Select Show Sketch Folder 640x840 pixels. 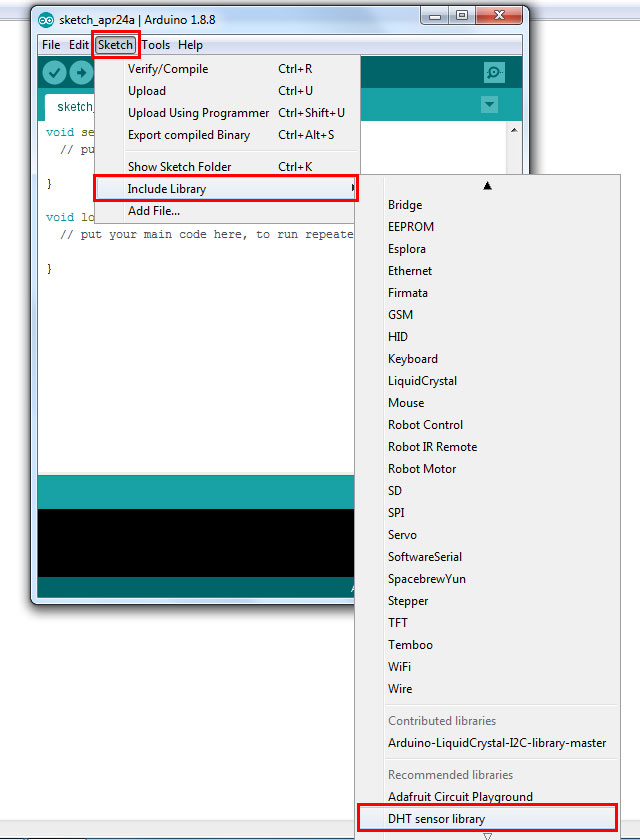click(x=227, y=167)
